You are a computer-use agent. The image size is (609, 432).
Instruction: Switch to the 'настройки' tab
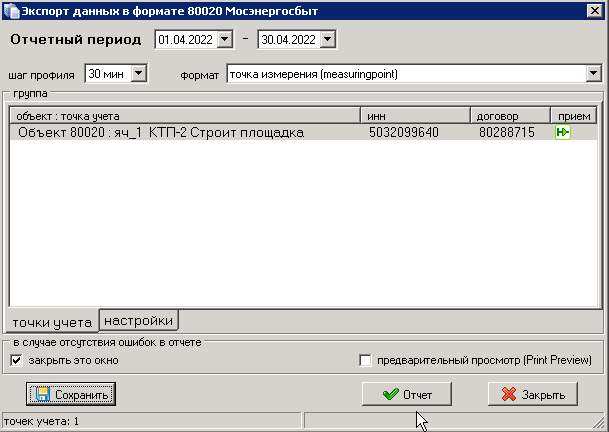(x=139, y=321)
